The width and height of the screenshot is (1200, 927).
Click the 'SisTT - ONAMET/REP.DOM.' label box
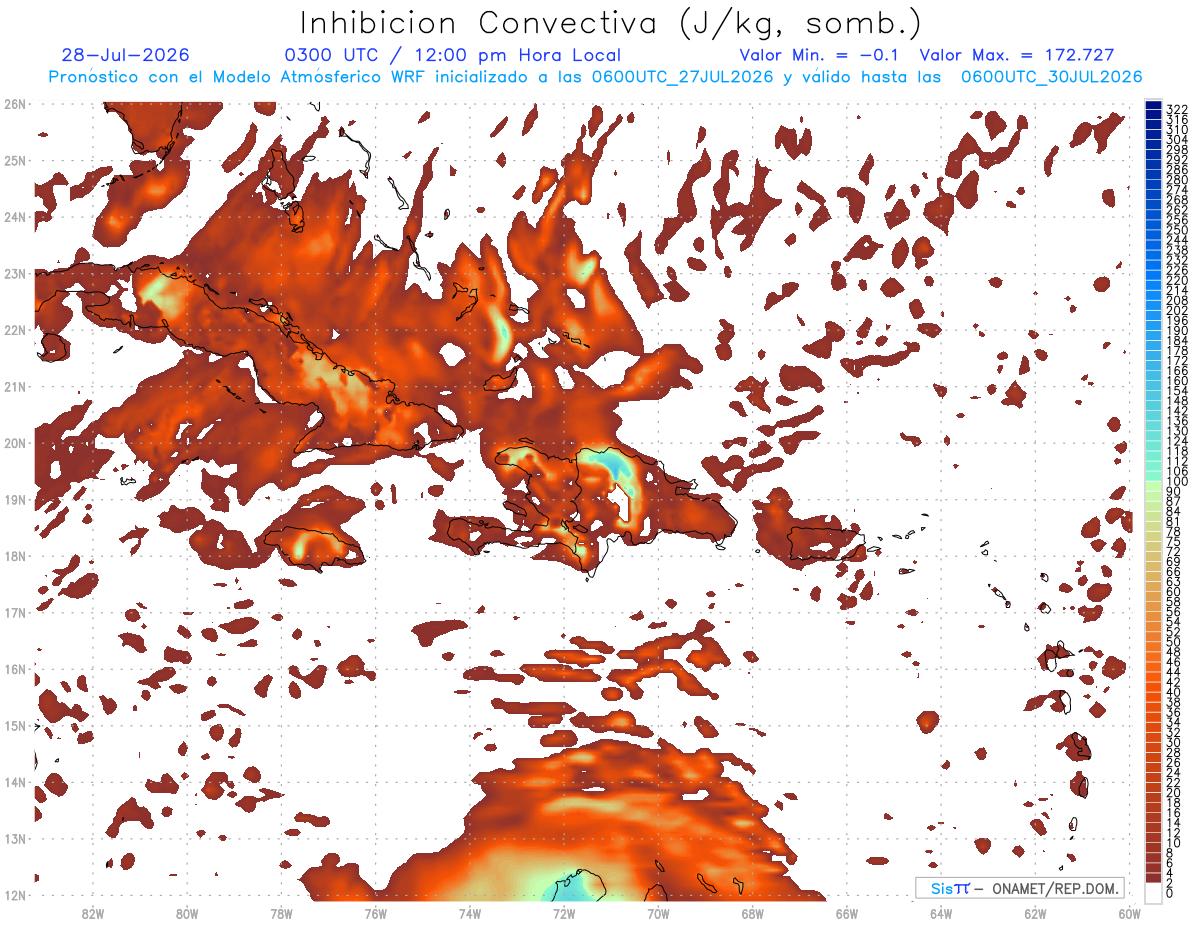(x=1020, y=888)
